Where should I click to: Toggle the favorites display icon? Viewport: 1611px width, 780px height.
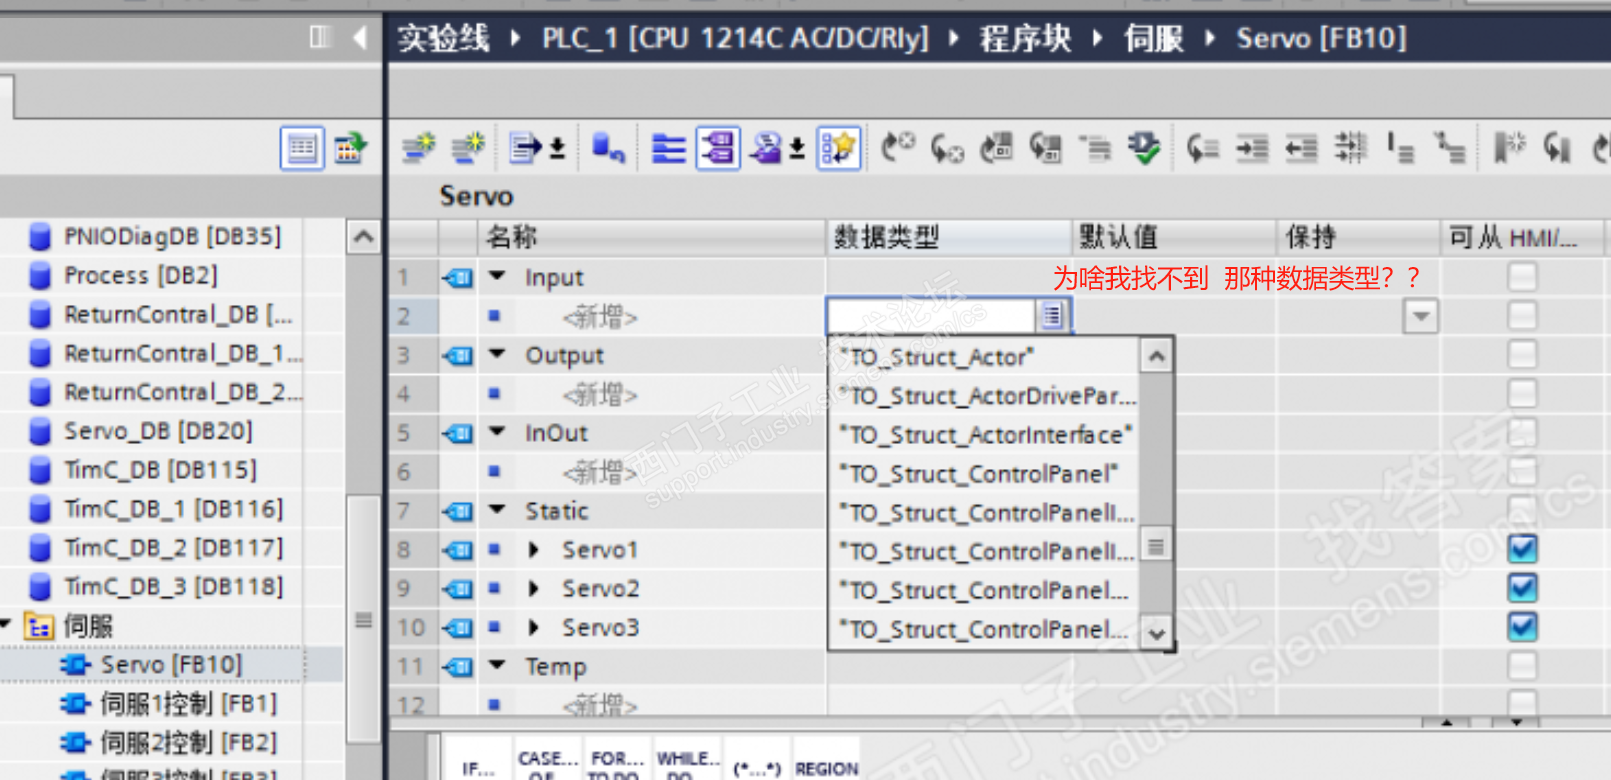838,149
